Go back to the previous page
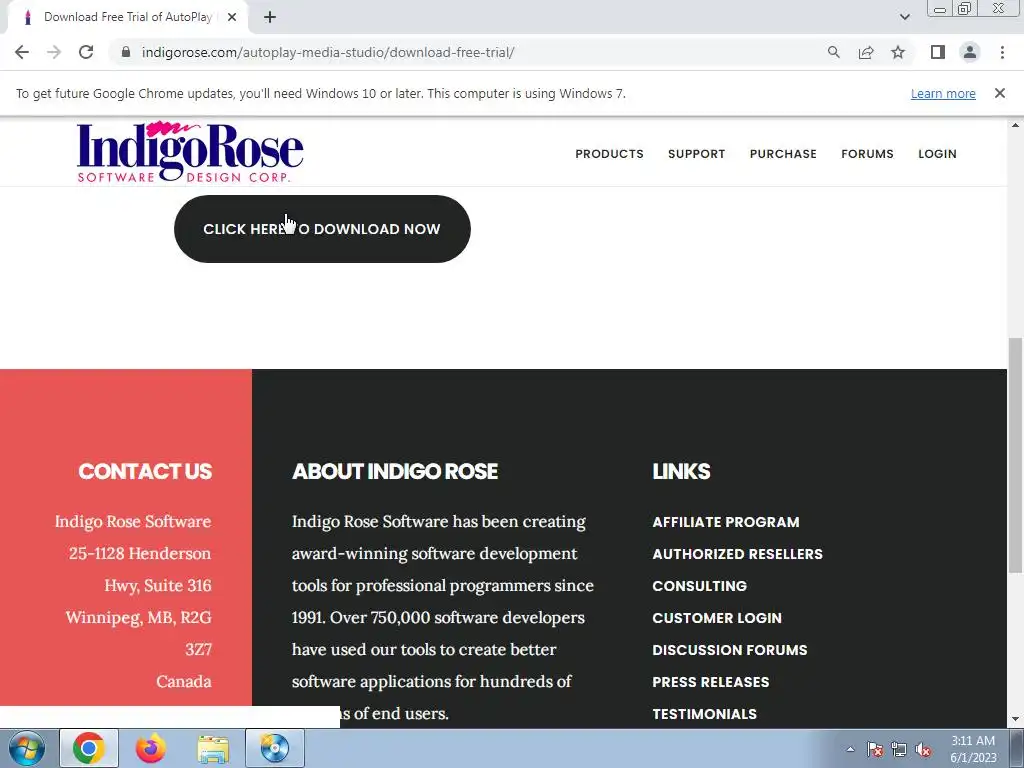 [x=22, y=52]
